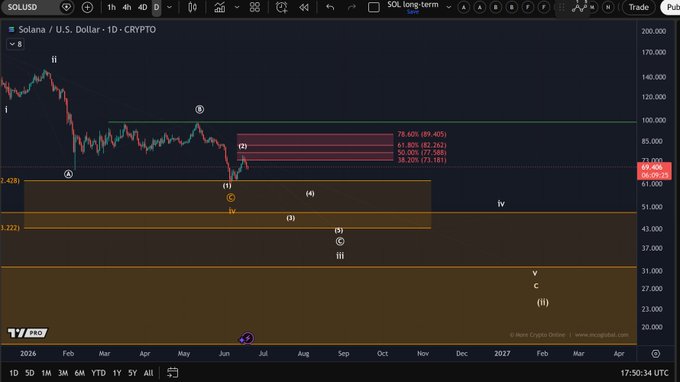The image size is (680, 382).
Task: Click the purple lightning event marker
Action: [x=247, y=338]
